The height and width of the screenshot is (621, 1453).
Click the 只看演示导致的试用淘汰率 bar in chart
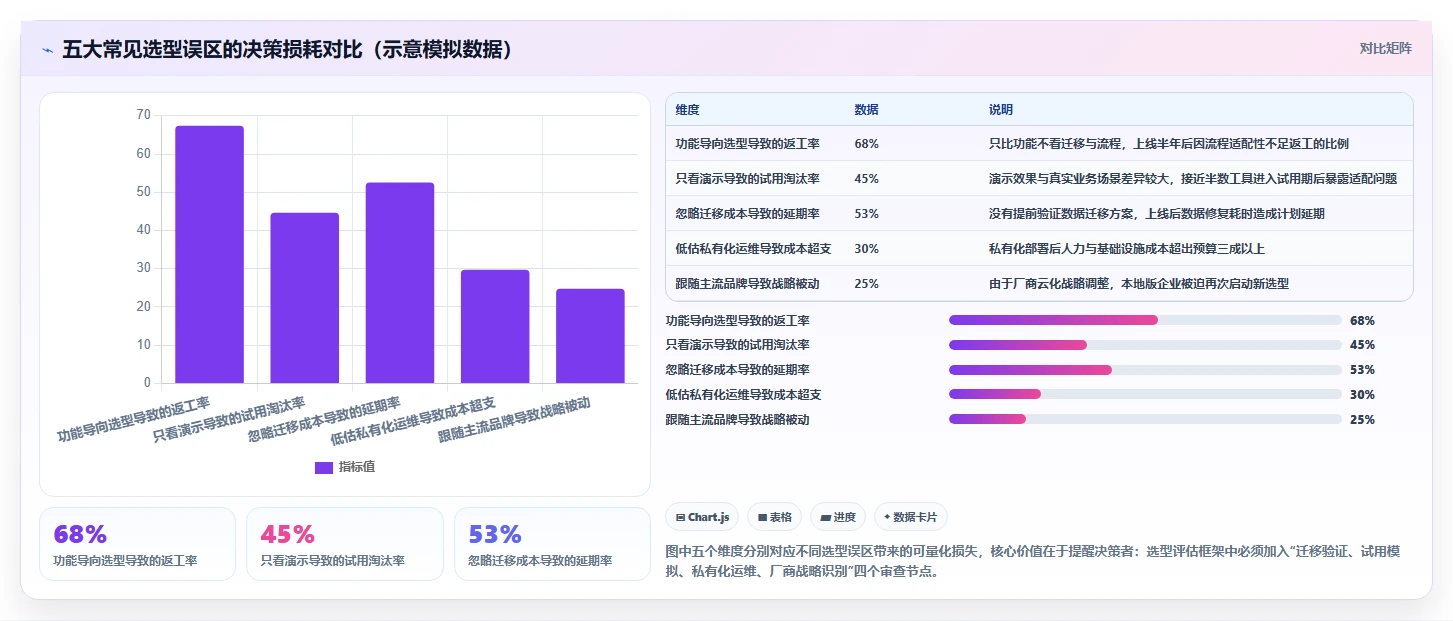(x=304, y=298)
